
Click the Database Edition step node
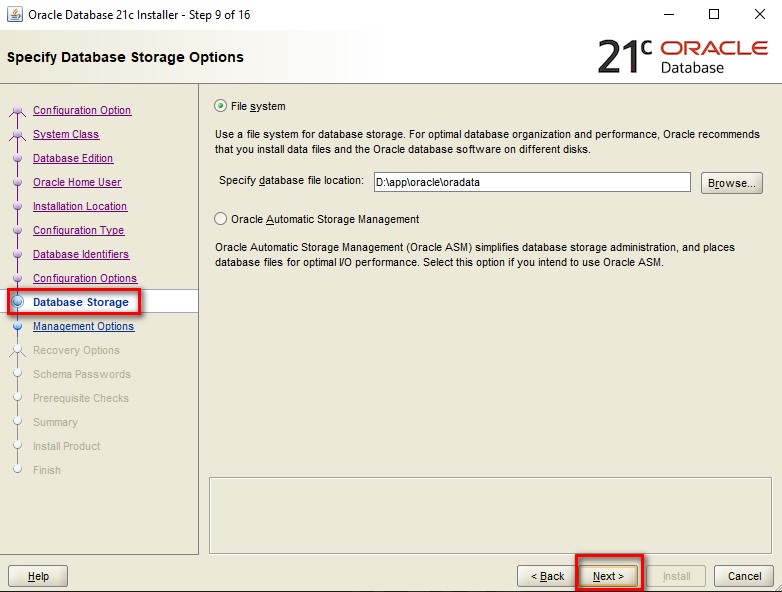click(17, 158)
